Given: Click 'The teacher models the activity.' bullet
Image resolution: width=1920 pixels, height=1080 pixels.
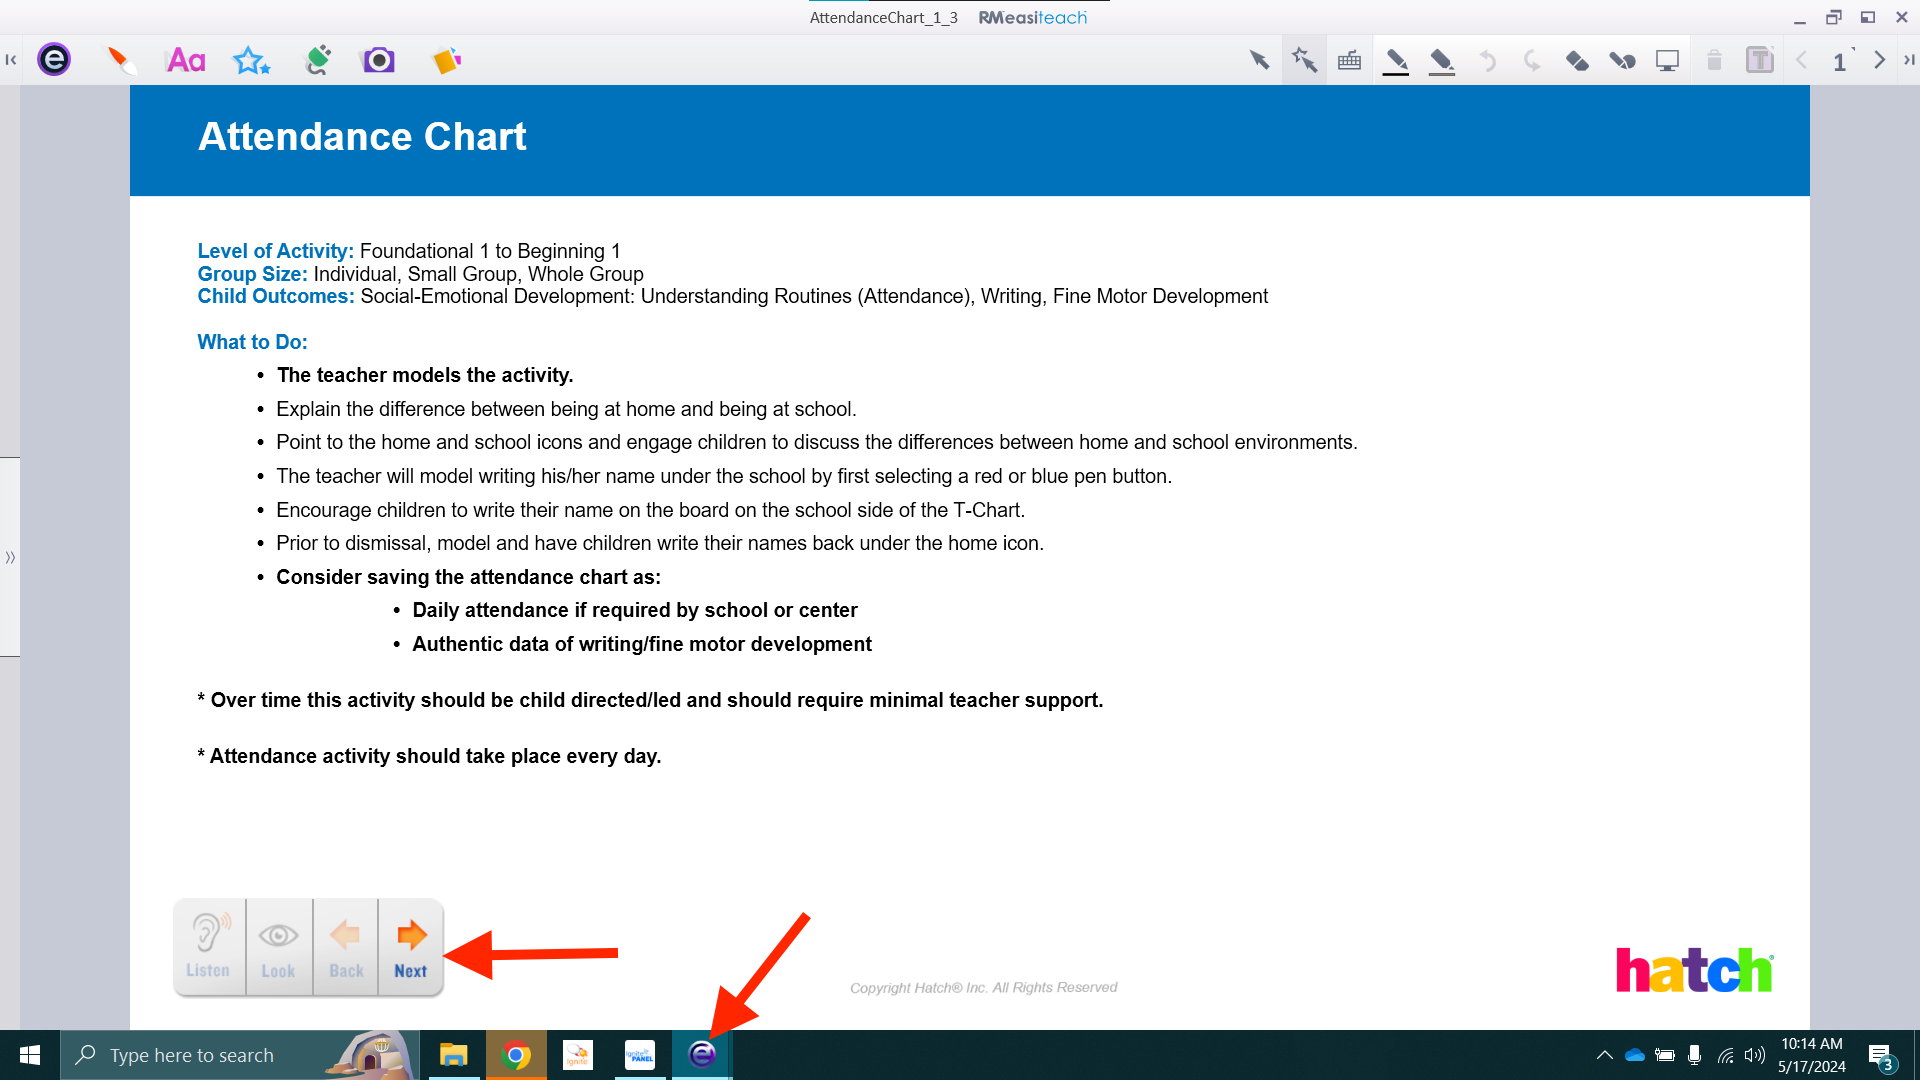Looking at the screenshot, I should click(x=425, y=375).
